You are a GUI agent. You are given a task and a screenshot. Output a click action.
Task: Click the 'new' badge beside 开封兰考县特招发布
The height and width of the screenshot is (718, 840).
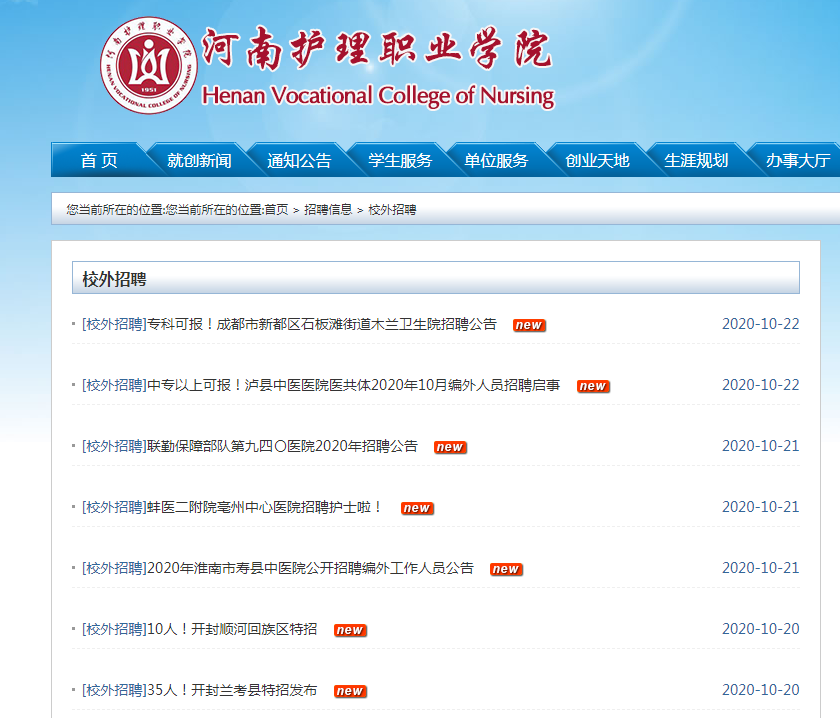pyautogui.click(x=349, y=691)
